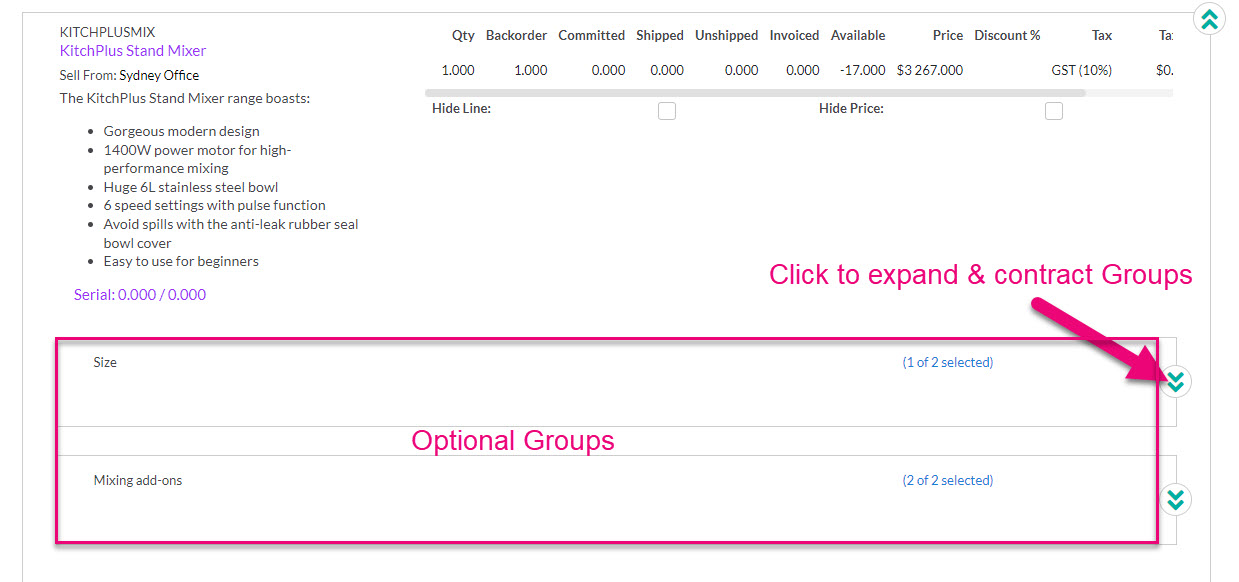Click the GST (10%) tax value

point(1082,70)
